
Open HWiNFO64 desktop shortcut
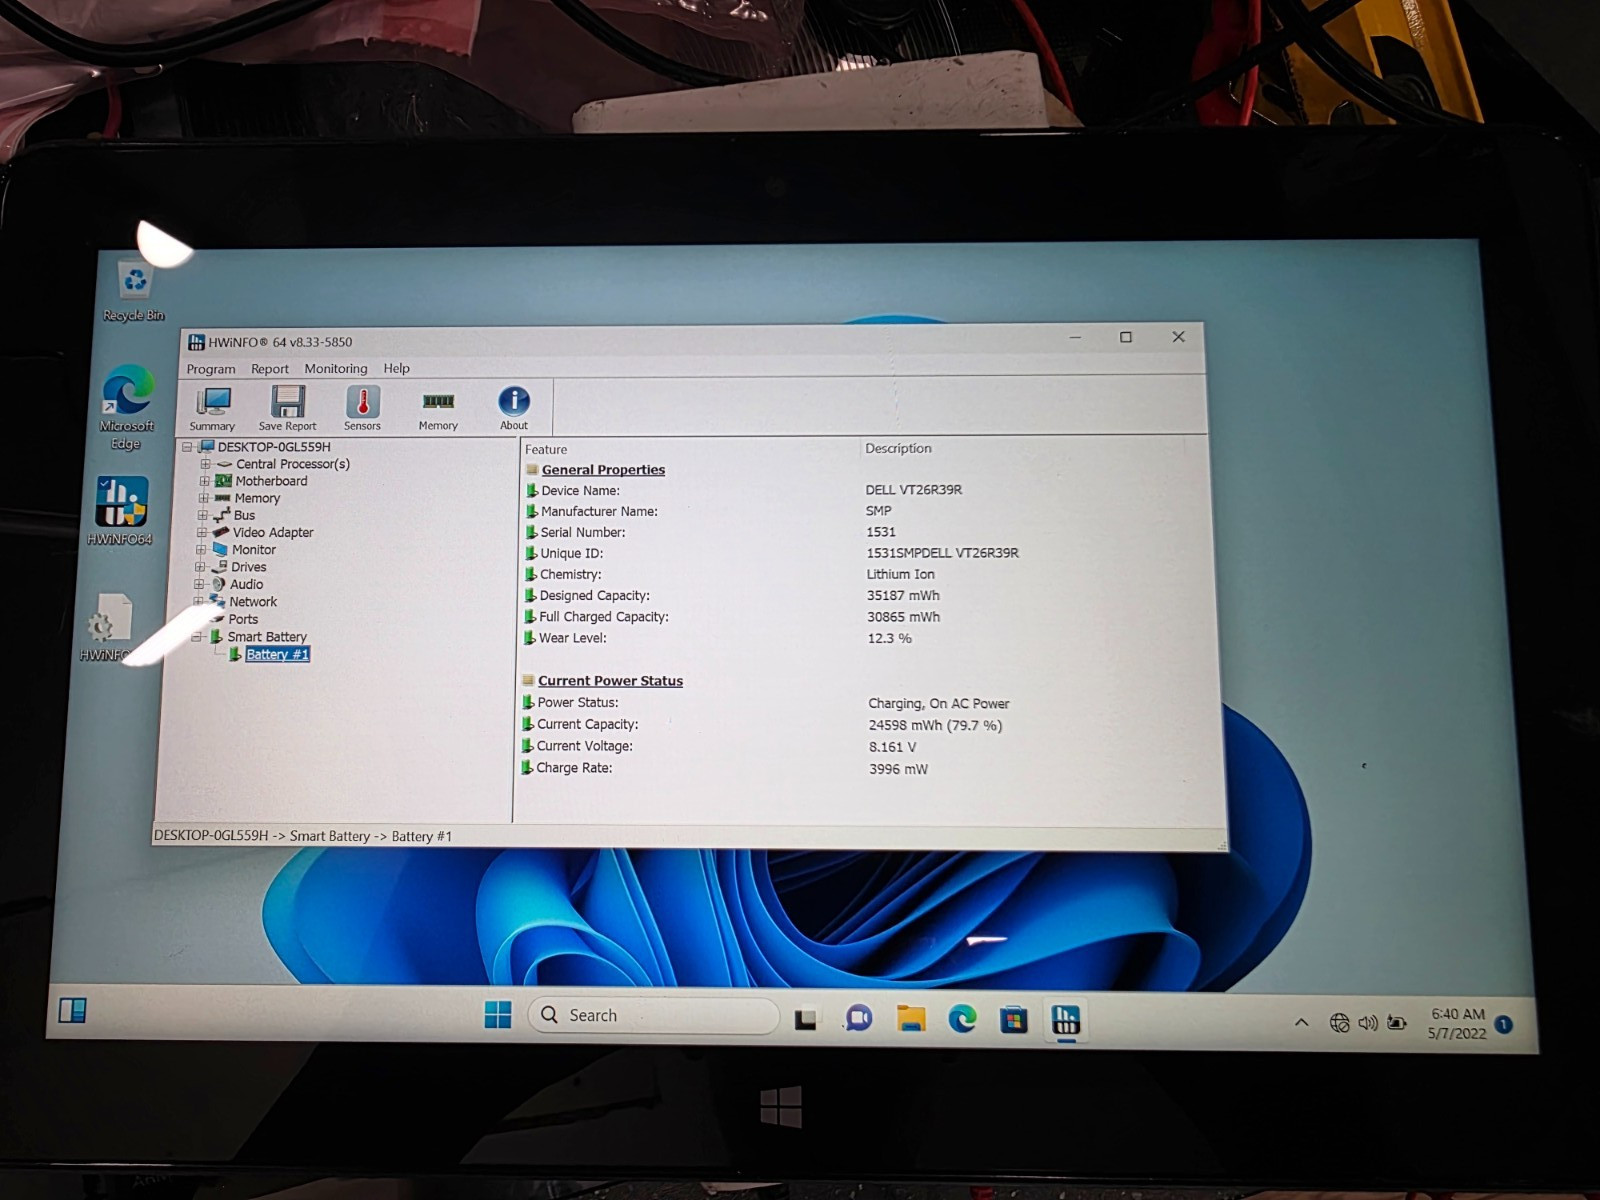tap(121, 511)
